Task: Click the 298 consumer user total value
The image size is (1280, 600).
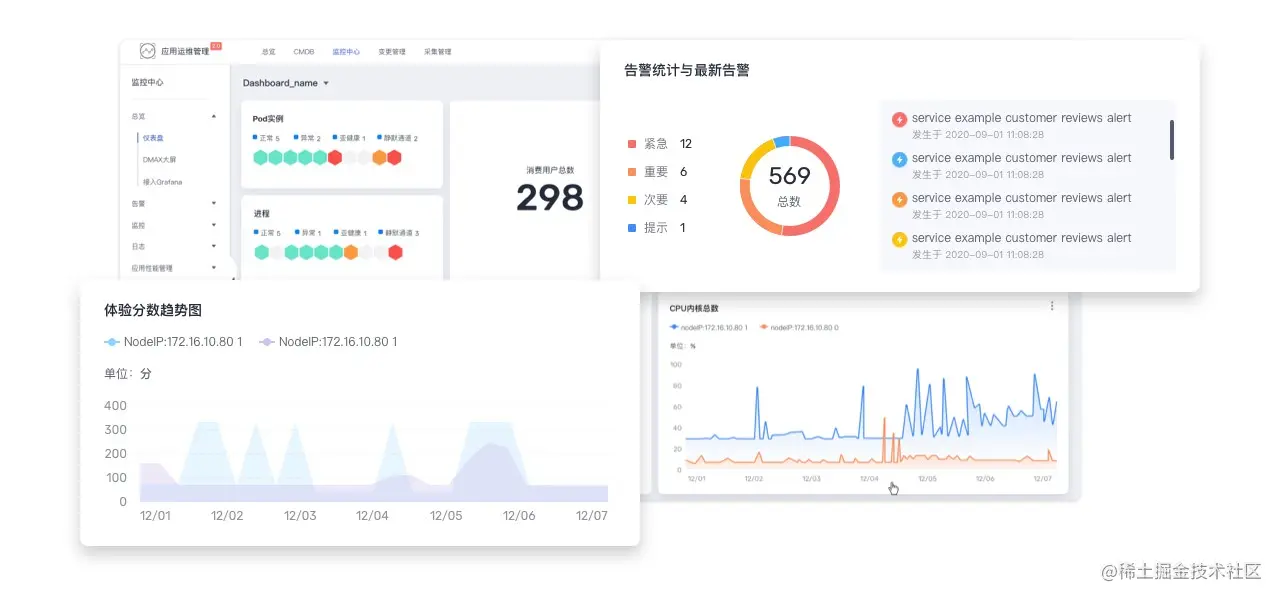Action: (550, 198)
